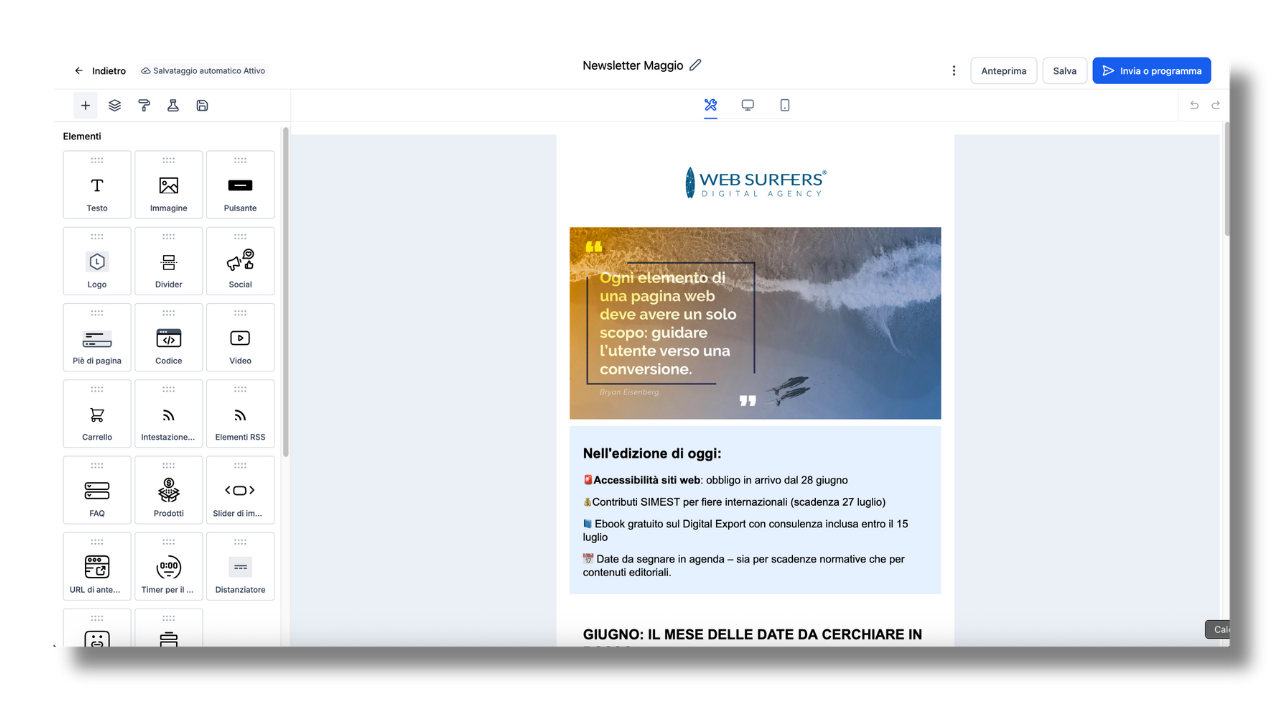The height and width of the screenshot is (720, 1280).
Task: Open the add elements plus tab
Action: [86, 105]
